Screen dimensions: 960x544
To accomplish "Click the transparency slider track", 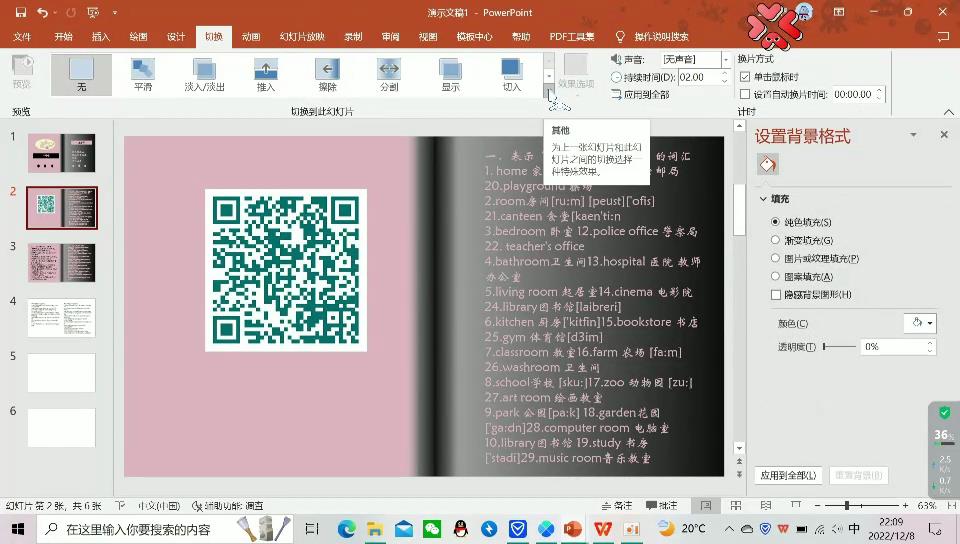I will coord(839,347).
